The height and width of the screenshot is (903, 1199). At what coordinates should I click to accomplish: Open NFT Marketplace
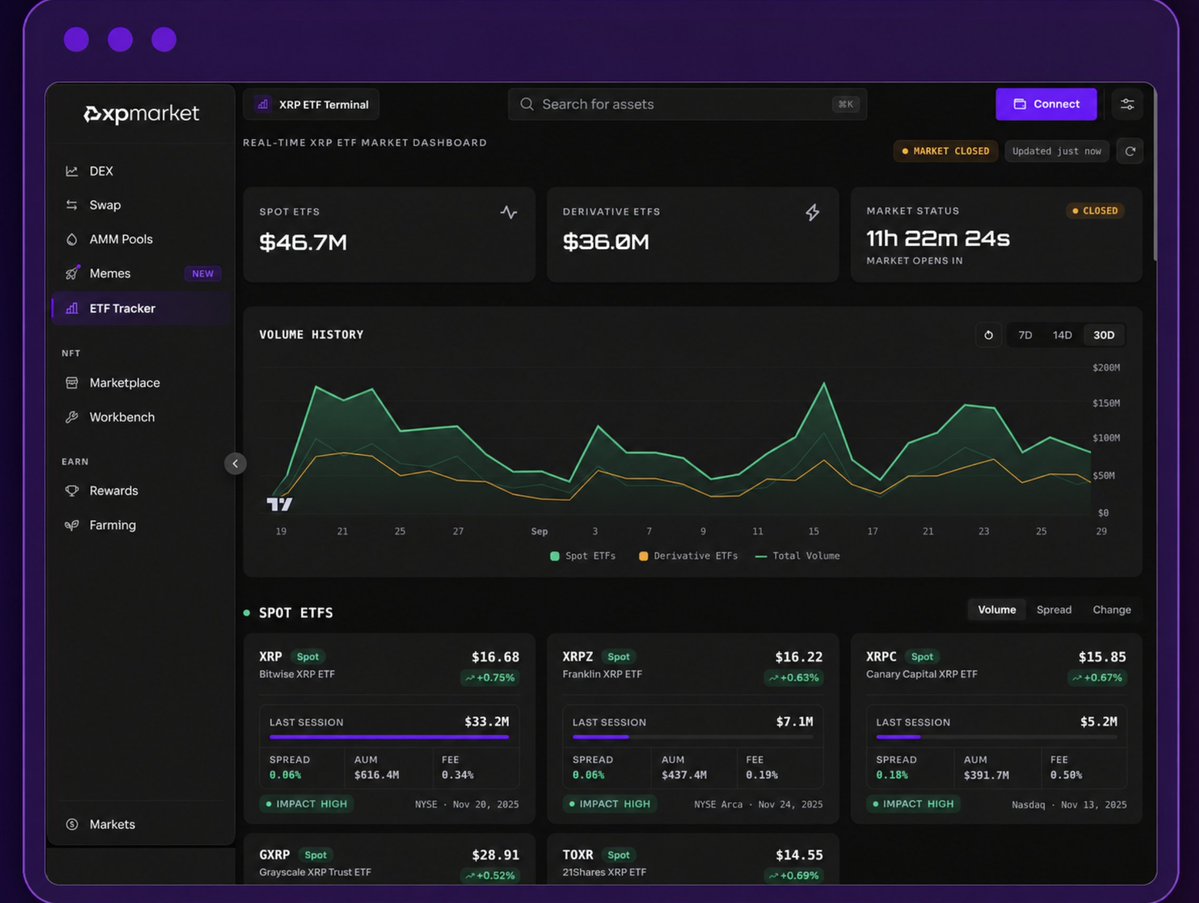click(141, 383)
